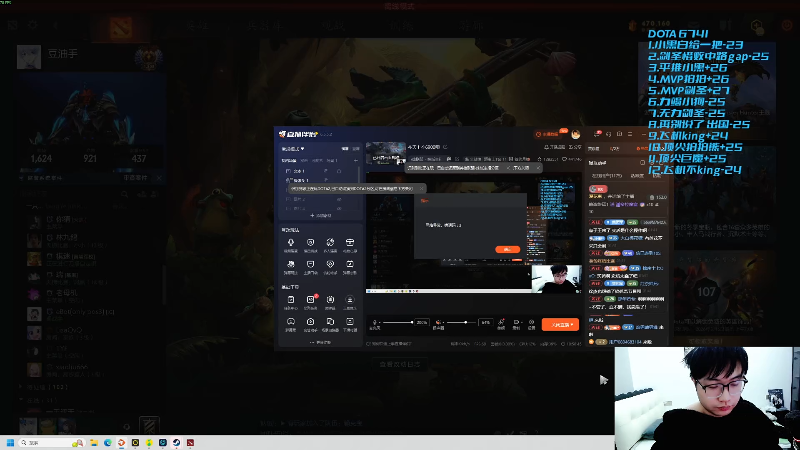Click the striped banner icon at Dota bottom bar
Image resolution: width=800 pixels, height=450 pixels.
[149, 426]
